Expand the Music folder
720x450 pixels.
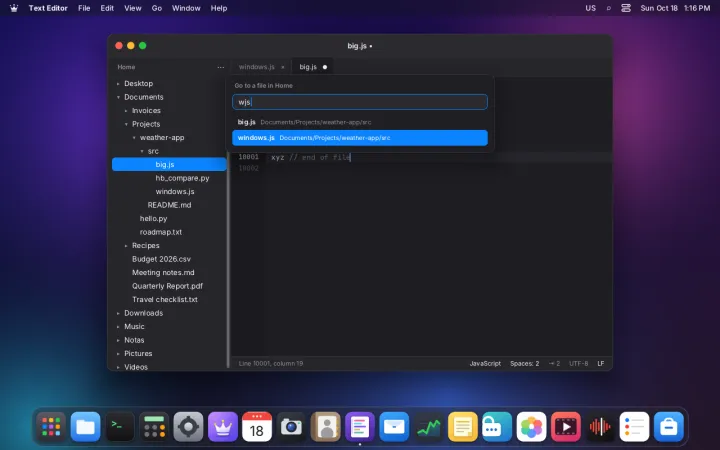(x=118, y=326)
